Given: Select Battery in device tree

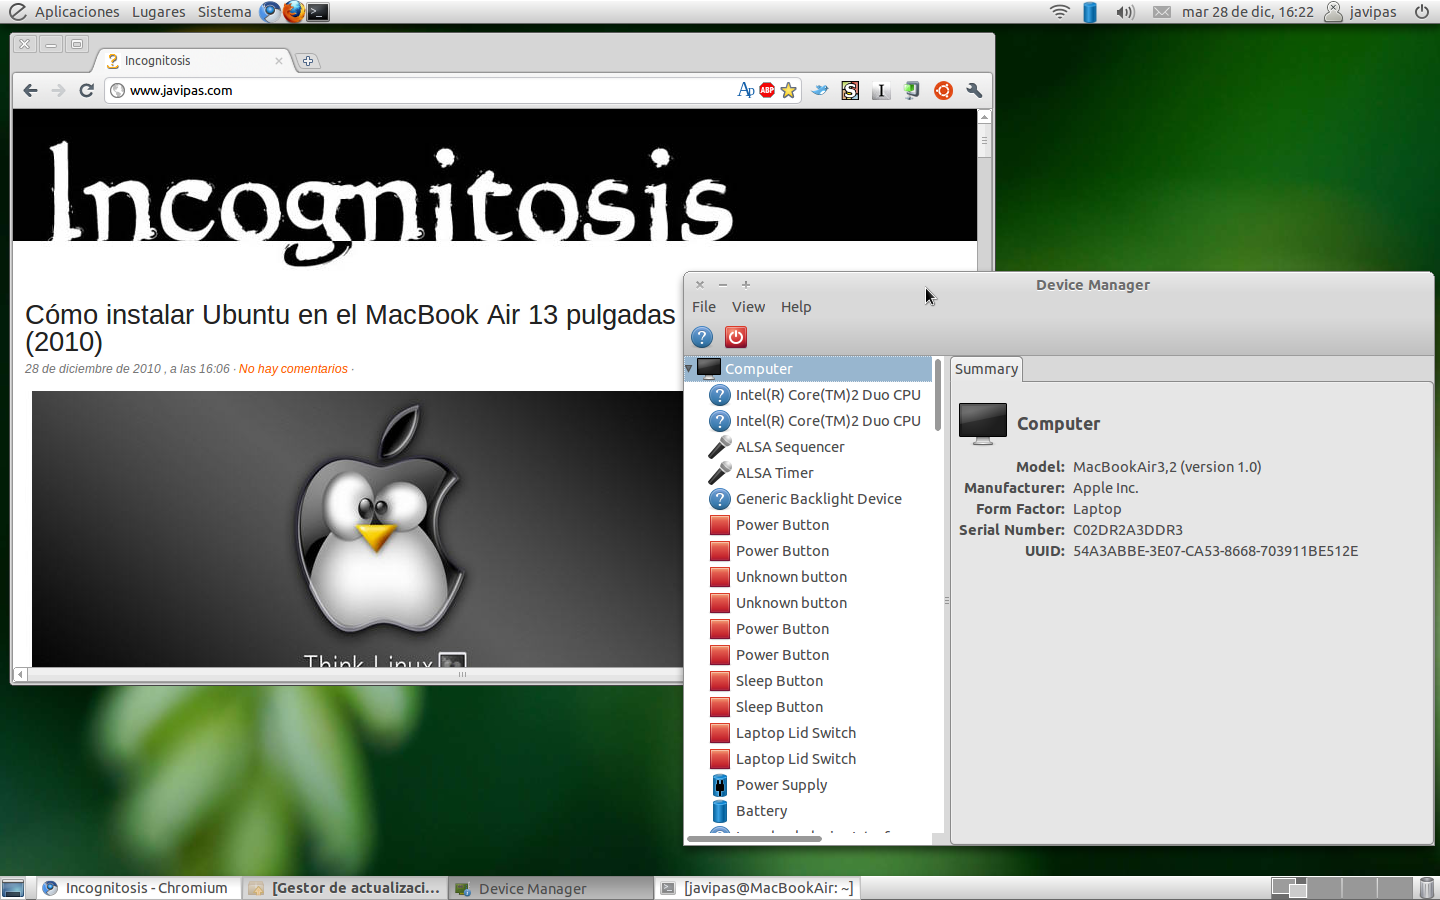Looking at the screenshot, I should pos(762,811).
